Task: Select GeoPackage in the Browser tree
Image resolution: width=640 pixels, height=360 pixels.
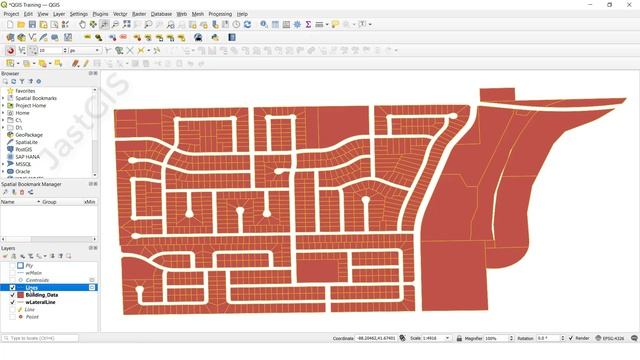Action: pyautogui.click(x=29, y=135)
